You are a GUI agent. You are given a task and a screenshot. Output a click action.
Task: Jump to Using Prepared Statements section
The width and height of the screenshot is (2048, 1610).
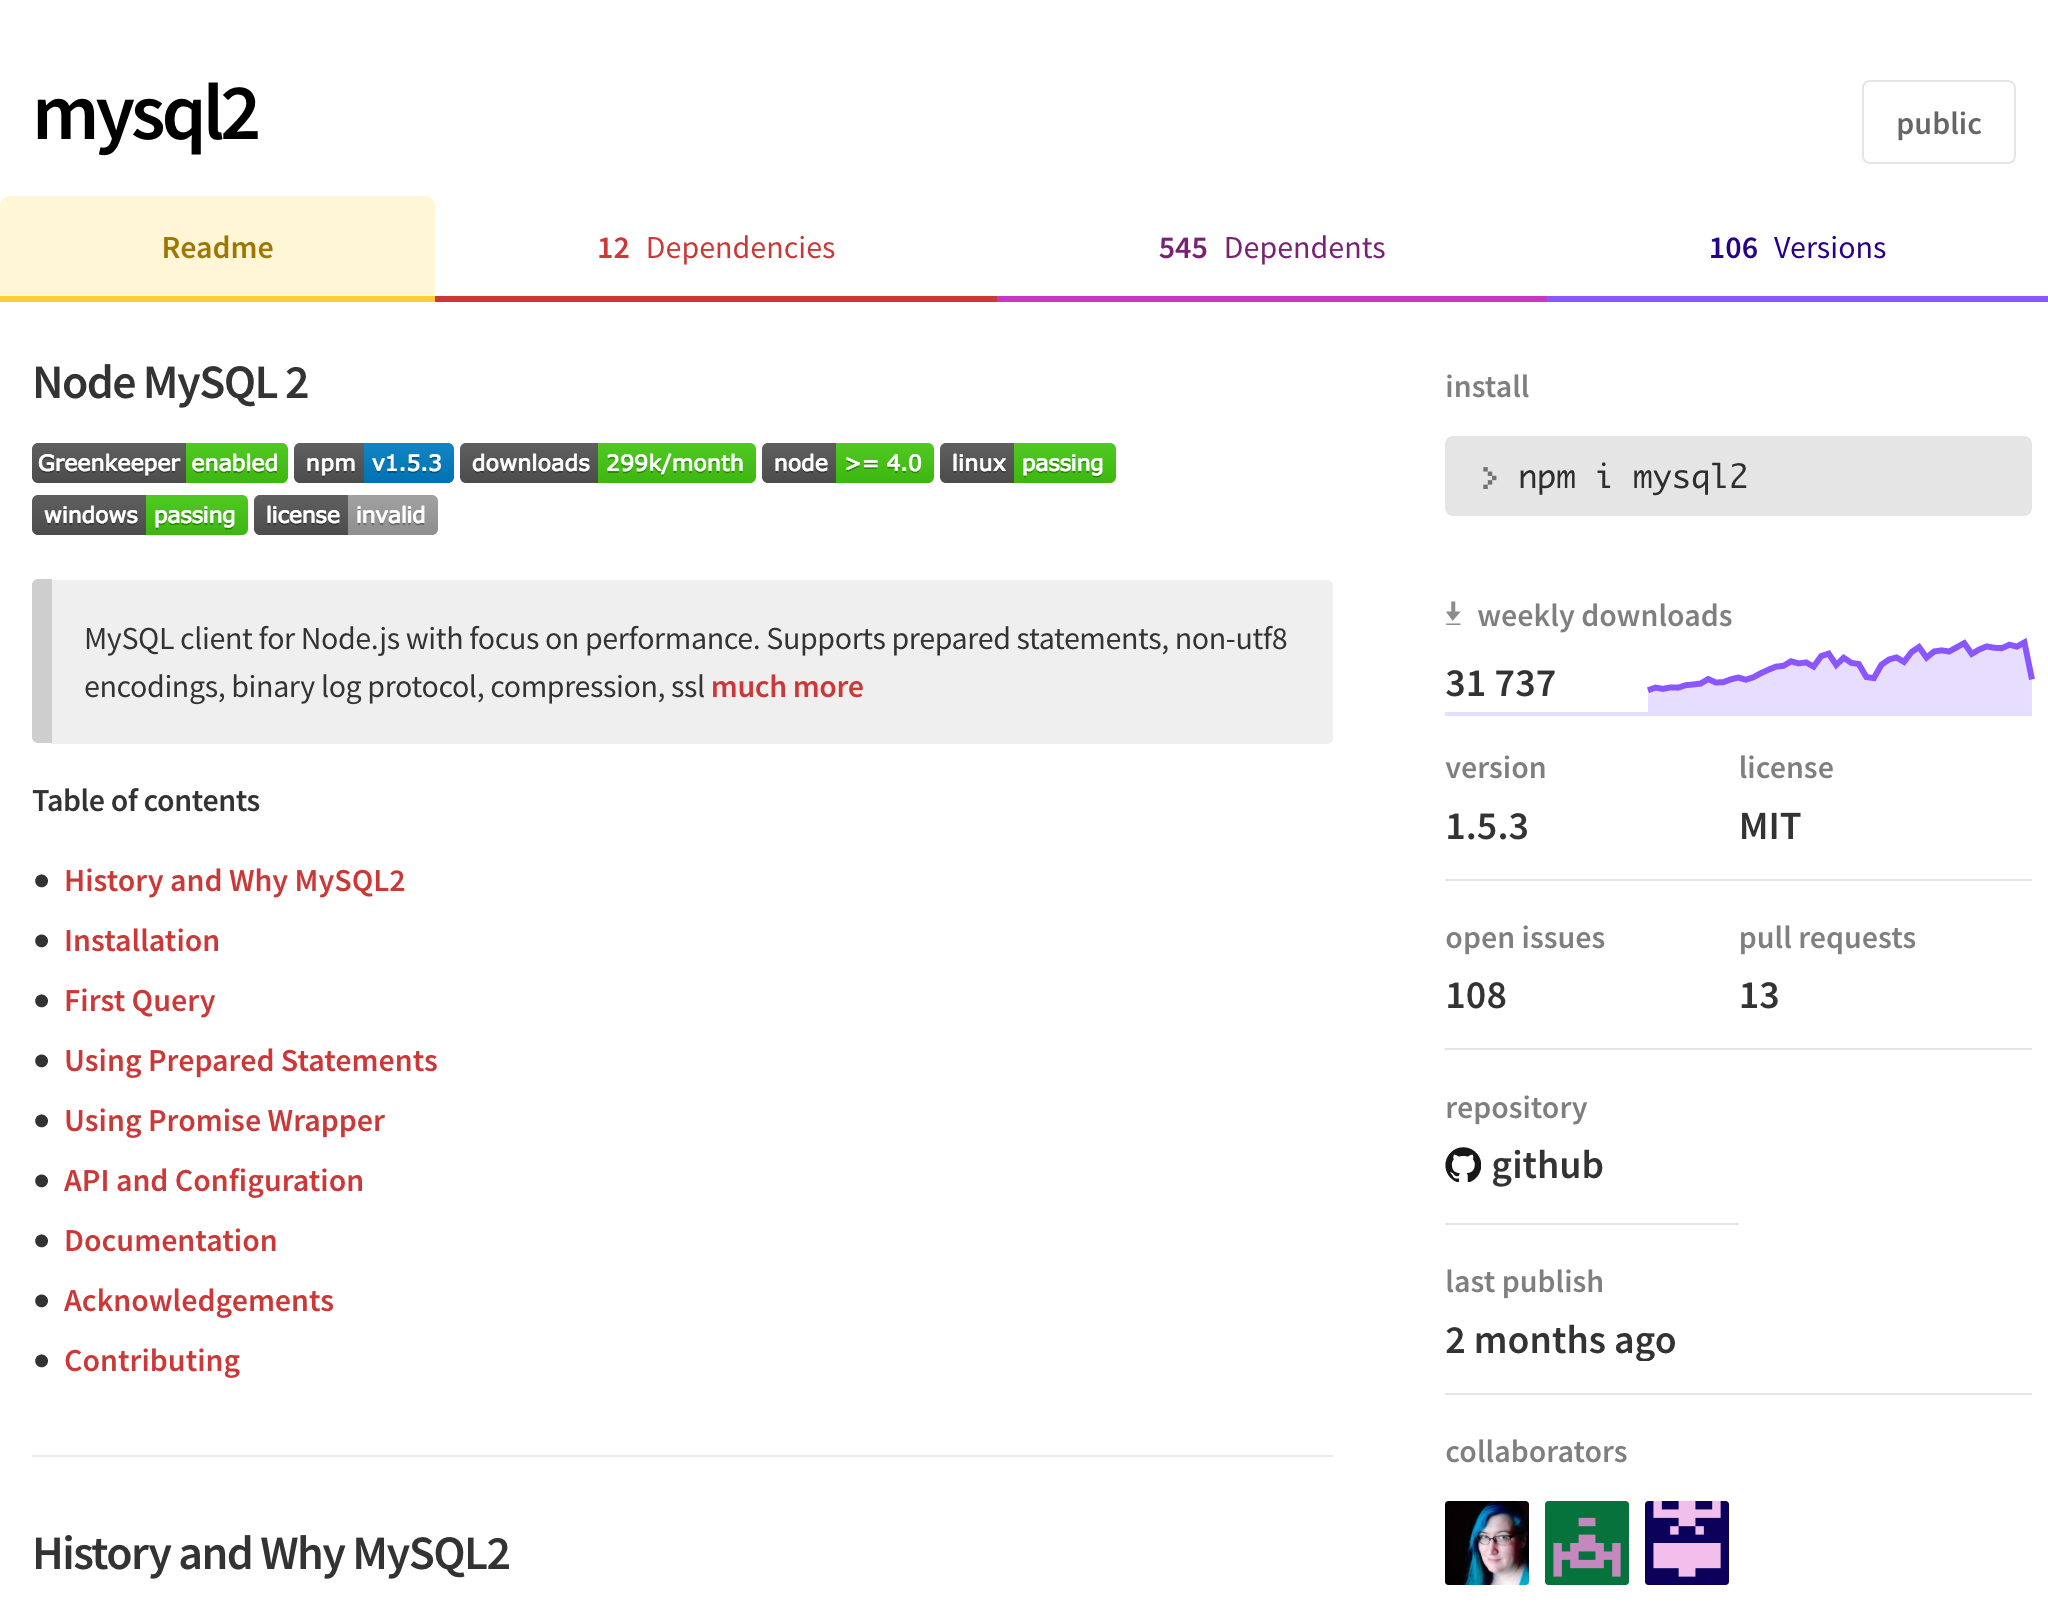[251, 1060]
